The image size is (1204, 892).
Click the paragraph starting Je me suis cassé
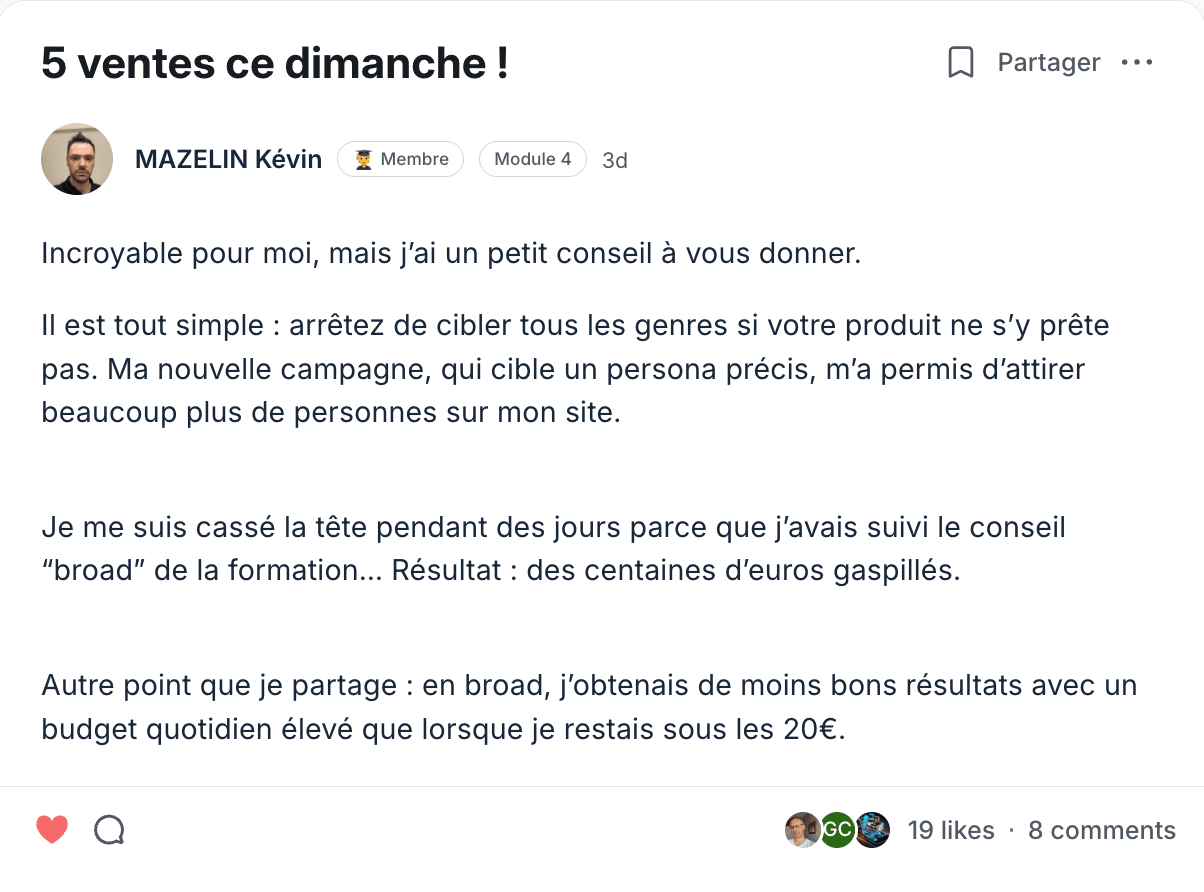[x=553, y=549]
